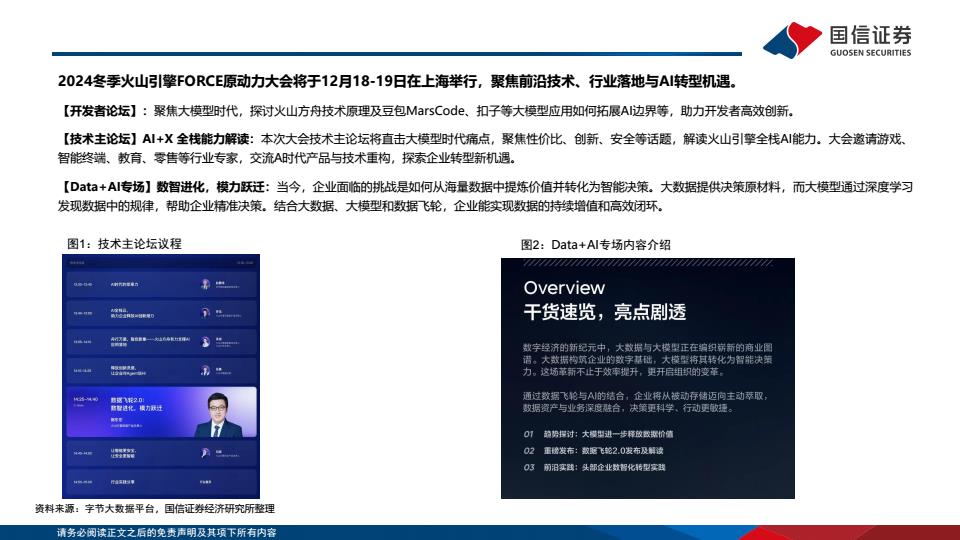Click the first agenda row AI时代的原动力

pyautogui.click(x=162, y=285)
